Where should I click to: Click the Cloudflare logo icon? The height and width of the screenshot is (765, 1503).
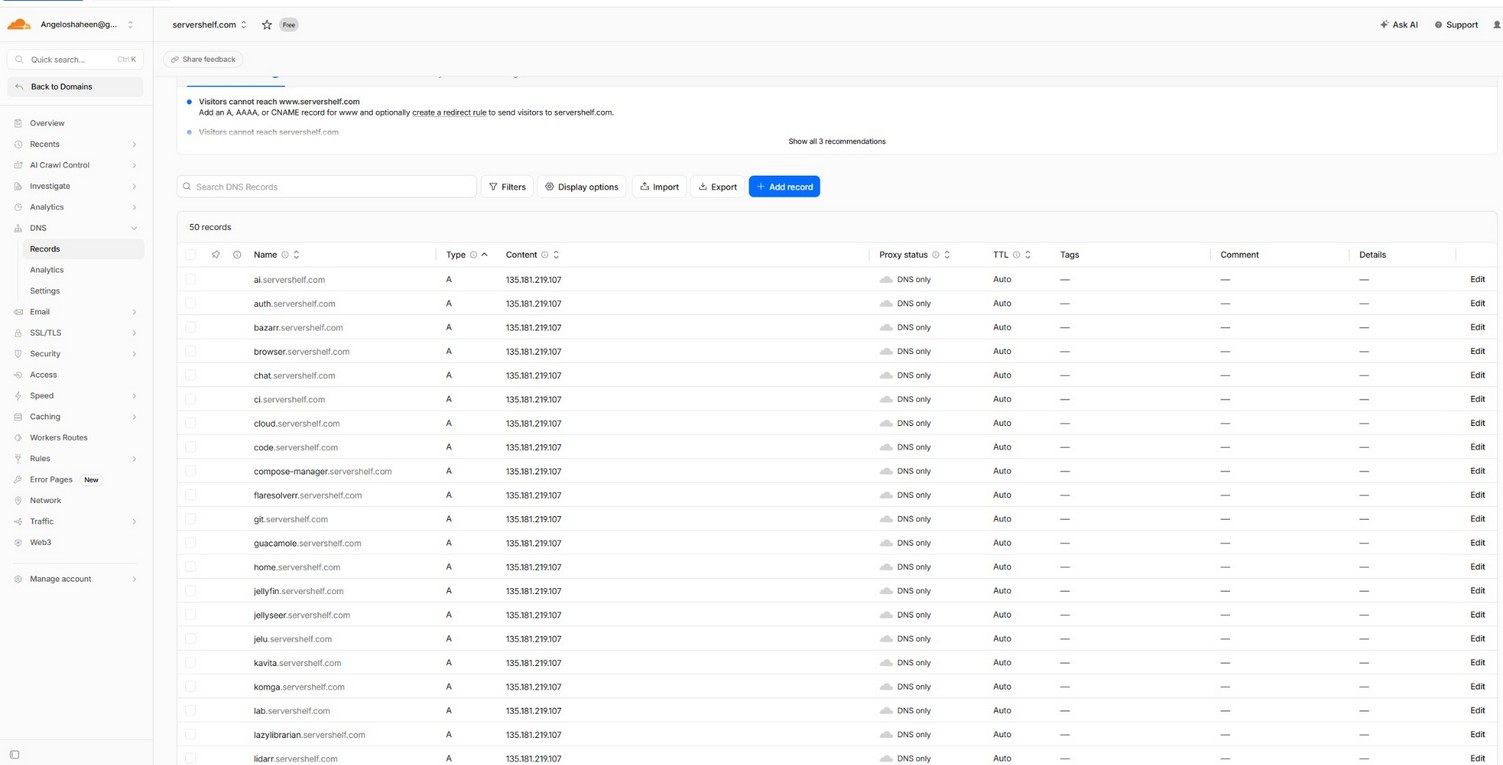pos(19,24)
